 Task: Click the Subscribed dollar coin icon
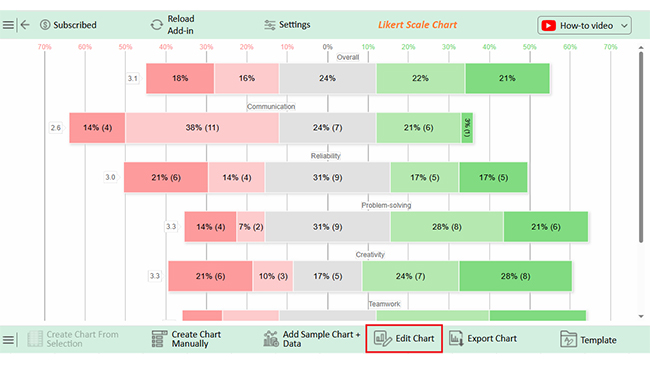45,25
